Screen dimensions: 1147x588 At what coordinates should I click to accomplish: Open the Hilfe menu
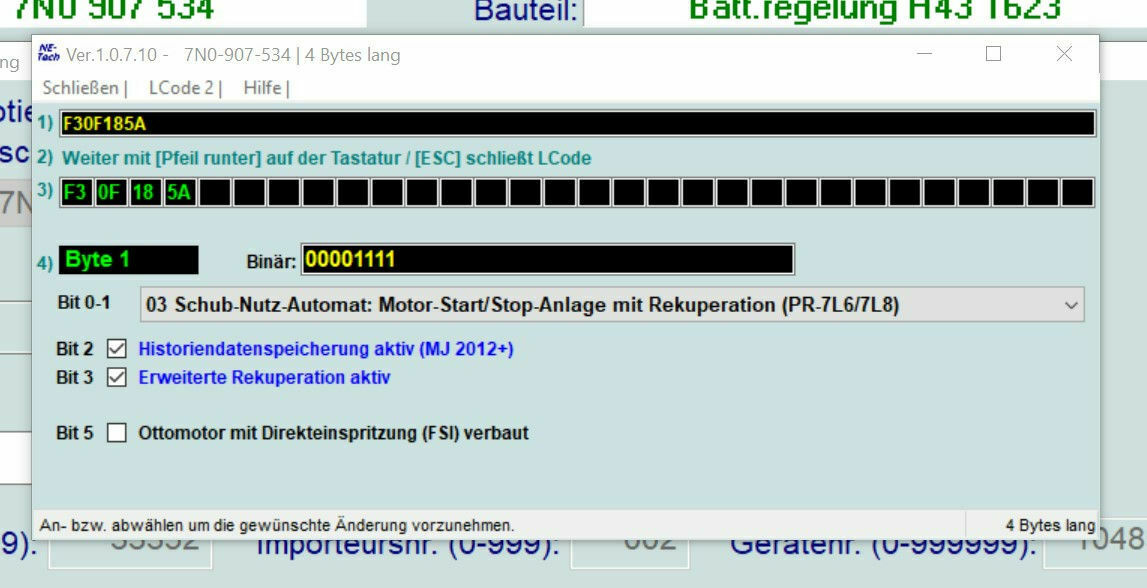tap(263, 88)
